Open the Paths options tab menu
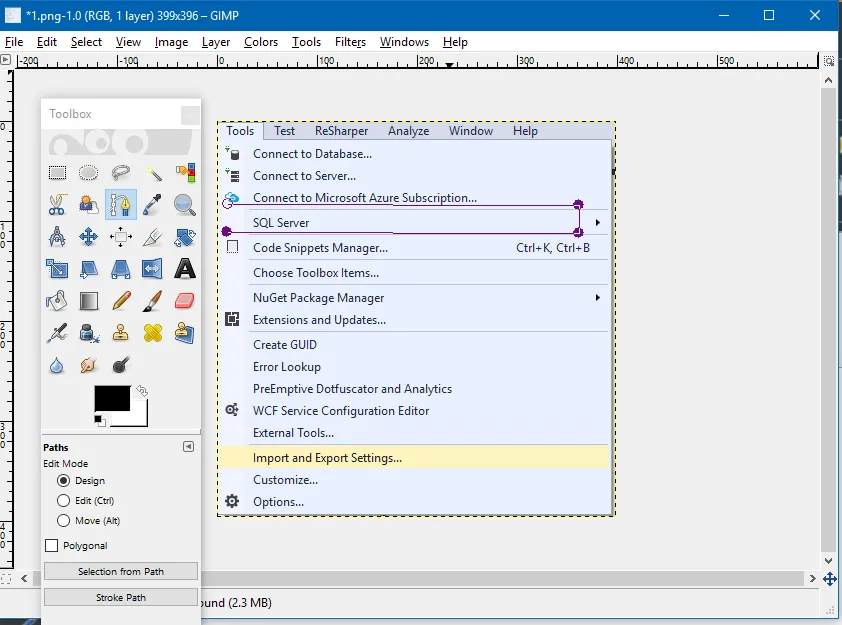 pyautogui.click(x=188, y=447)
